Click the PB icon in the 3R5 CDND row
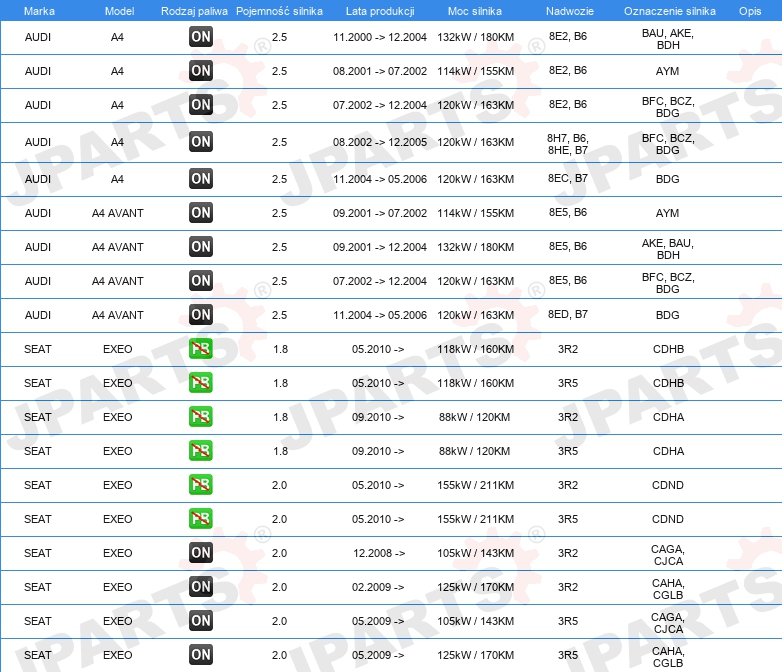 [x=201, y=518]
